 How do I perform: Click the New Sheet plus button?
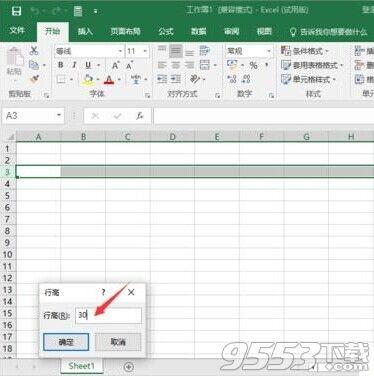pos(128,367)
